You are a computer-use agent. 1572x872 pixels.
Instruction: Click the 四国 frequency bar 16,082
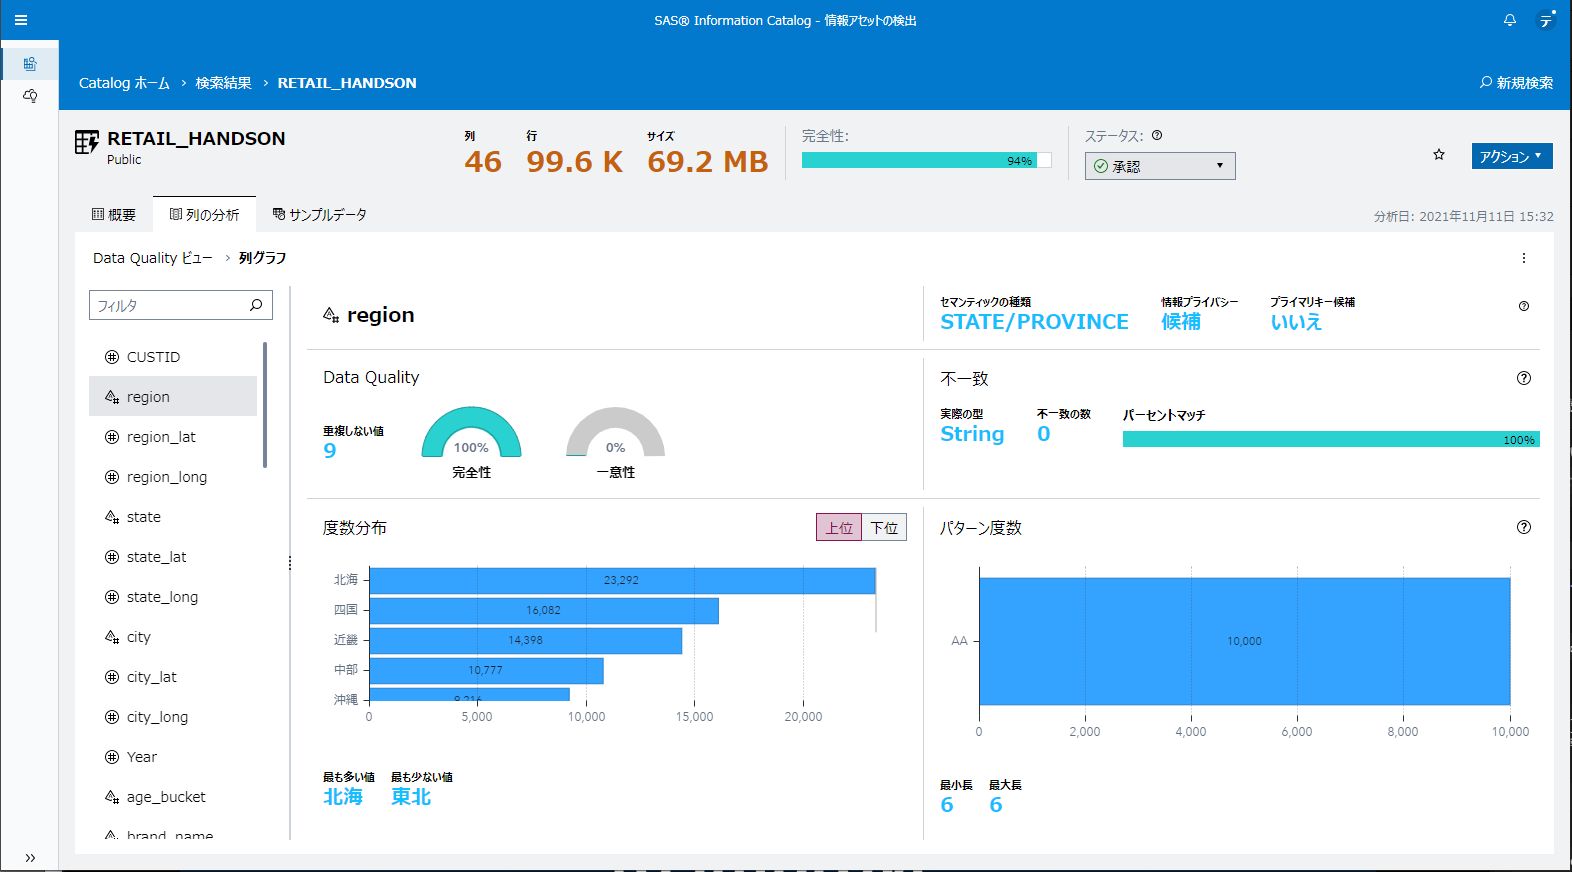tap(544, 610)
